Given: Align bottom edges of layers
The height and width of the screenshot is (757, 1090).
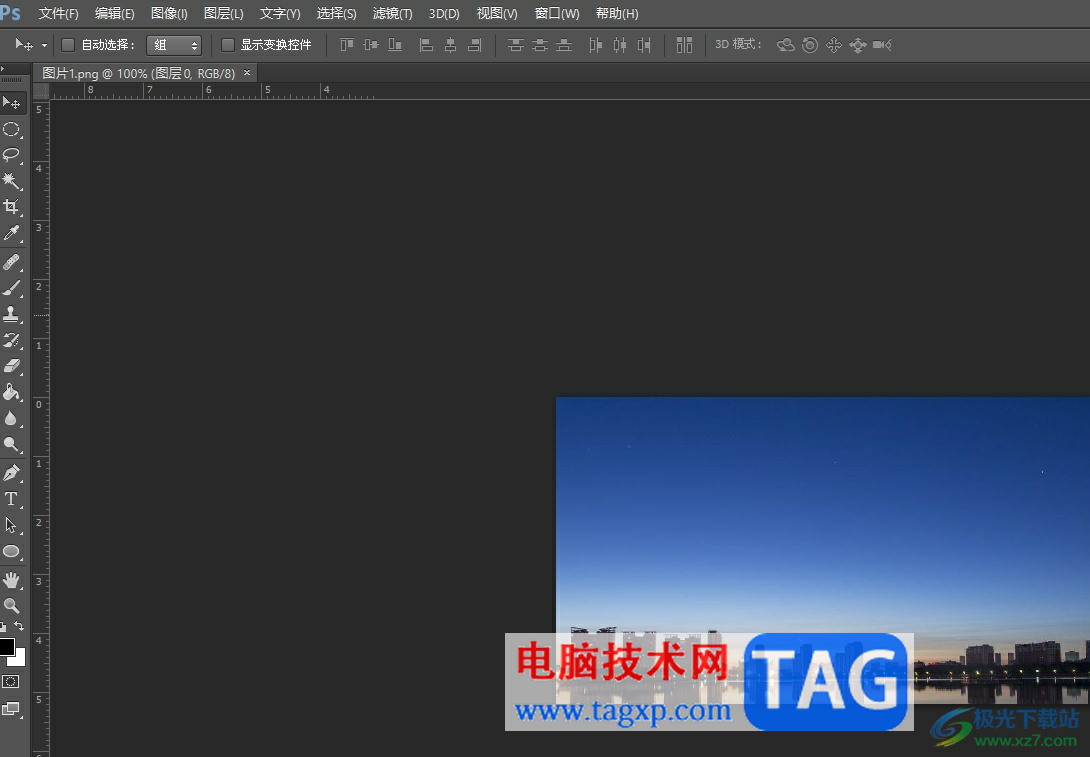Looking at the screenshot, I should (395, 45).
